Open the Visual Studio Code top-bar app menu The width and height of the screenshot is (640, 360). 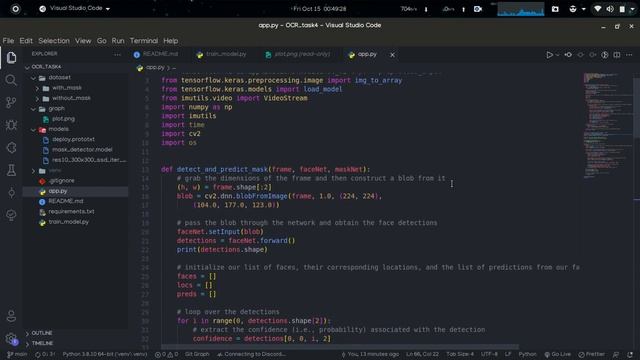[75, 9]
